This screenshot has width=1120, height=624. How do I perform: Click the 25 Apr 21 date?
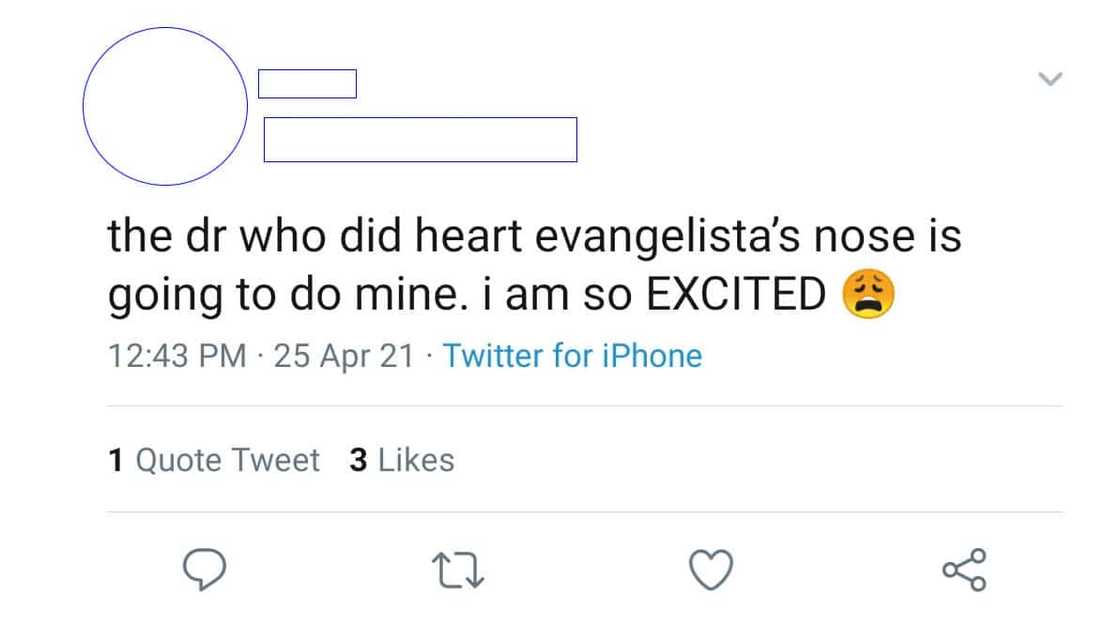[x=343, y=356]
